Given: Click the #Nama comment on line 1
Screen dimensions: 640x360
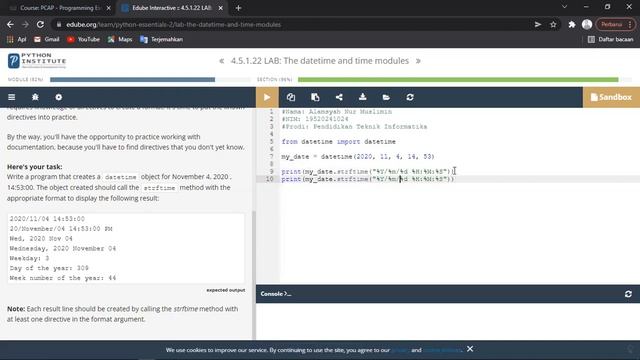Looking at the screenshot, I should (x=337, y=111).
